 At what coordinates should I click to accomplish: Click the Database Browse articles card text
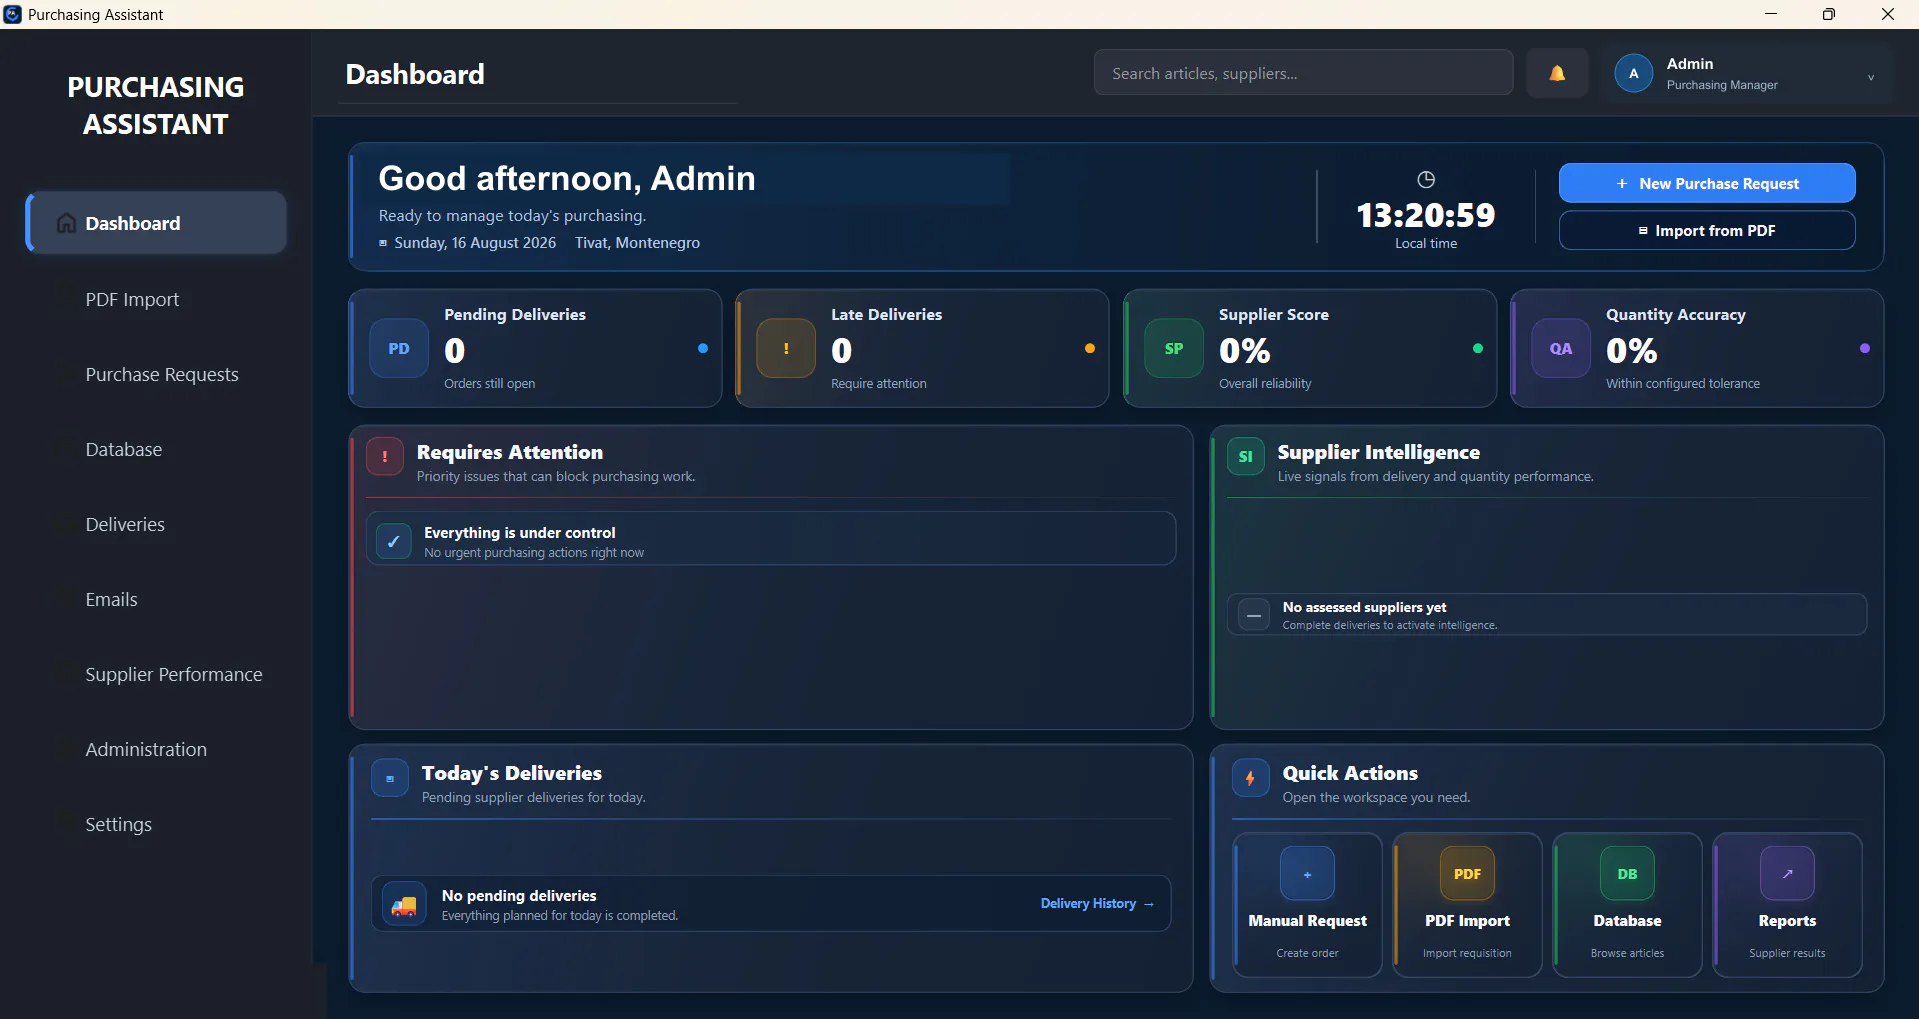(1627, 953)
